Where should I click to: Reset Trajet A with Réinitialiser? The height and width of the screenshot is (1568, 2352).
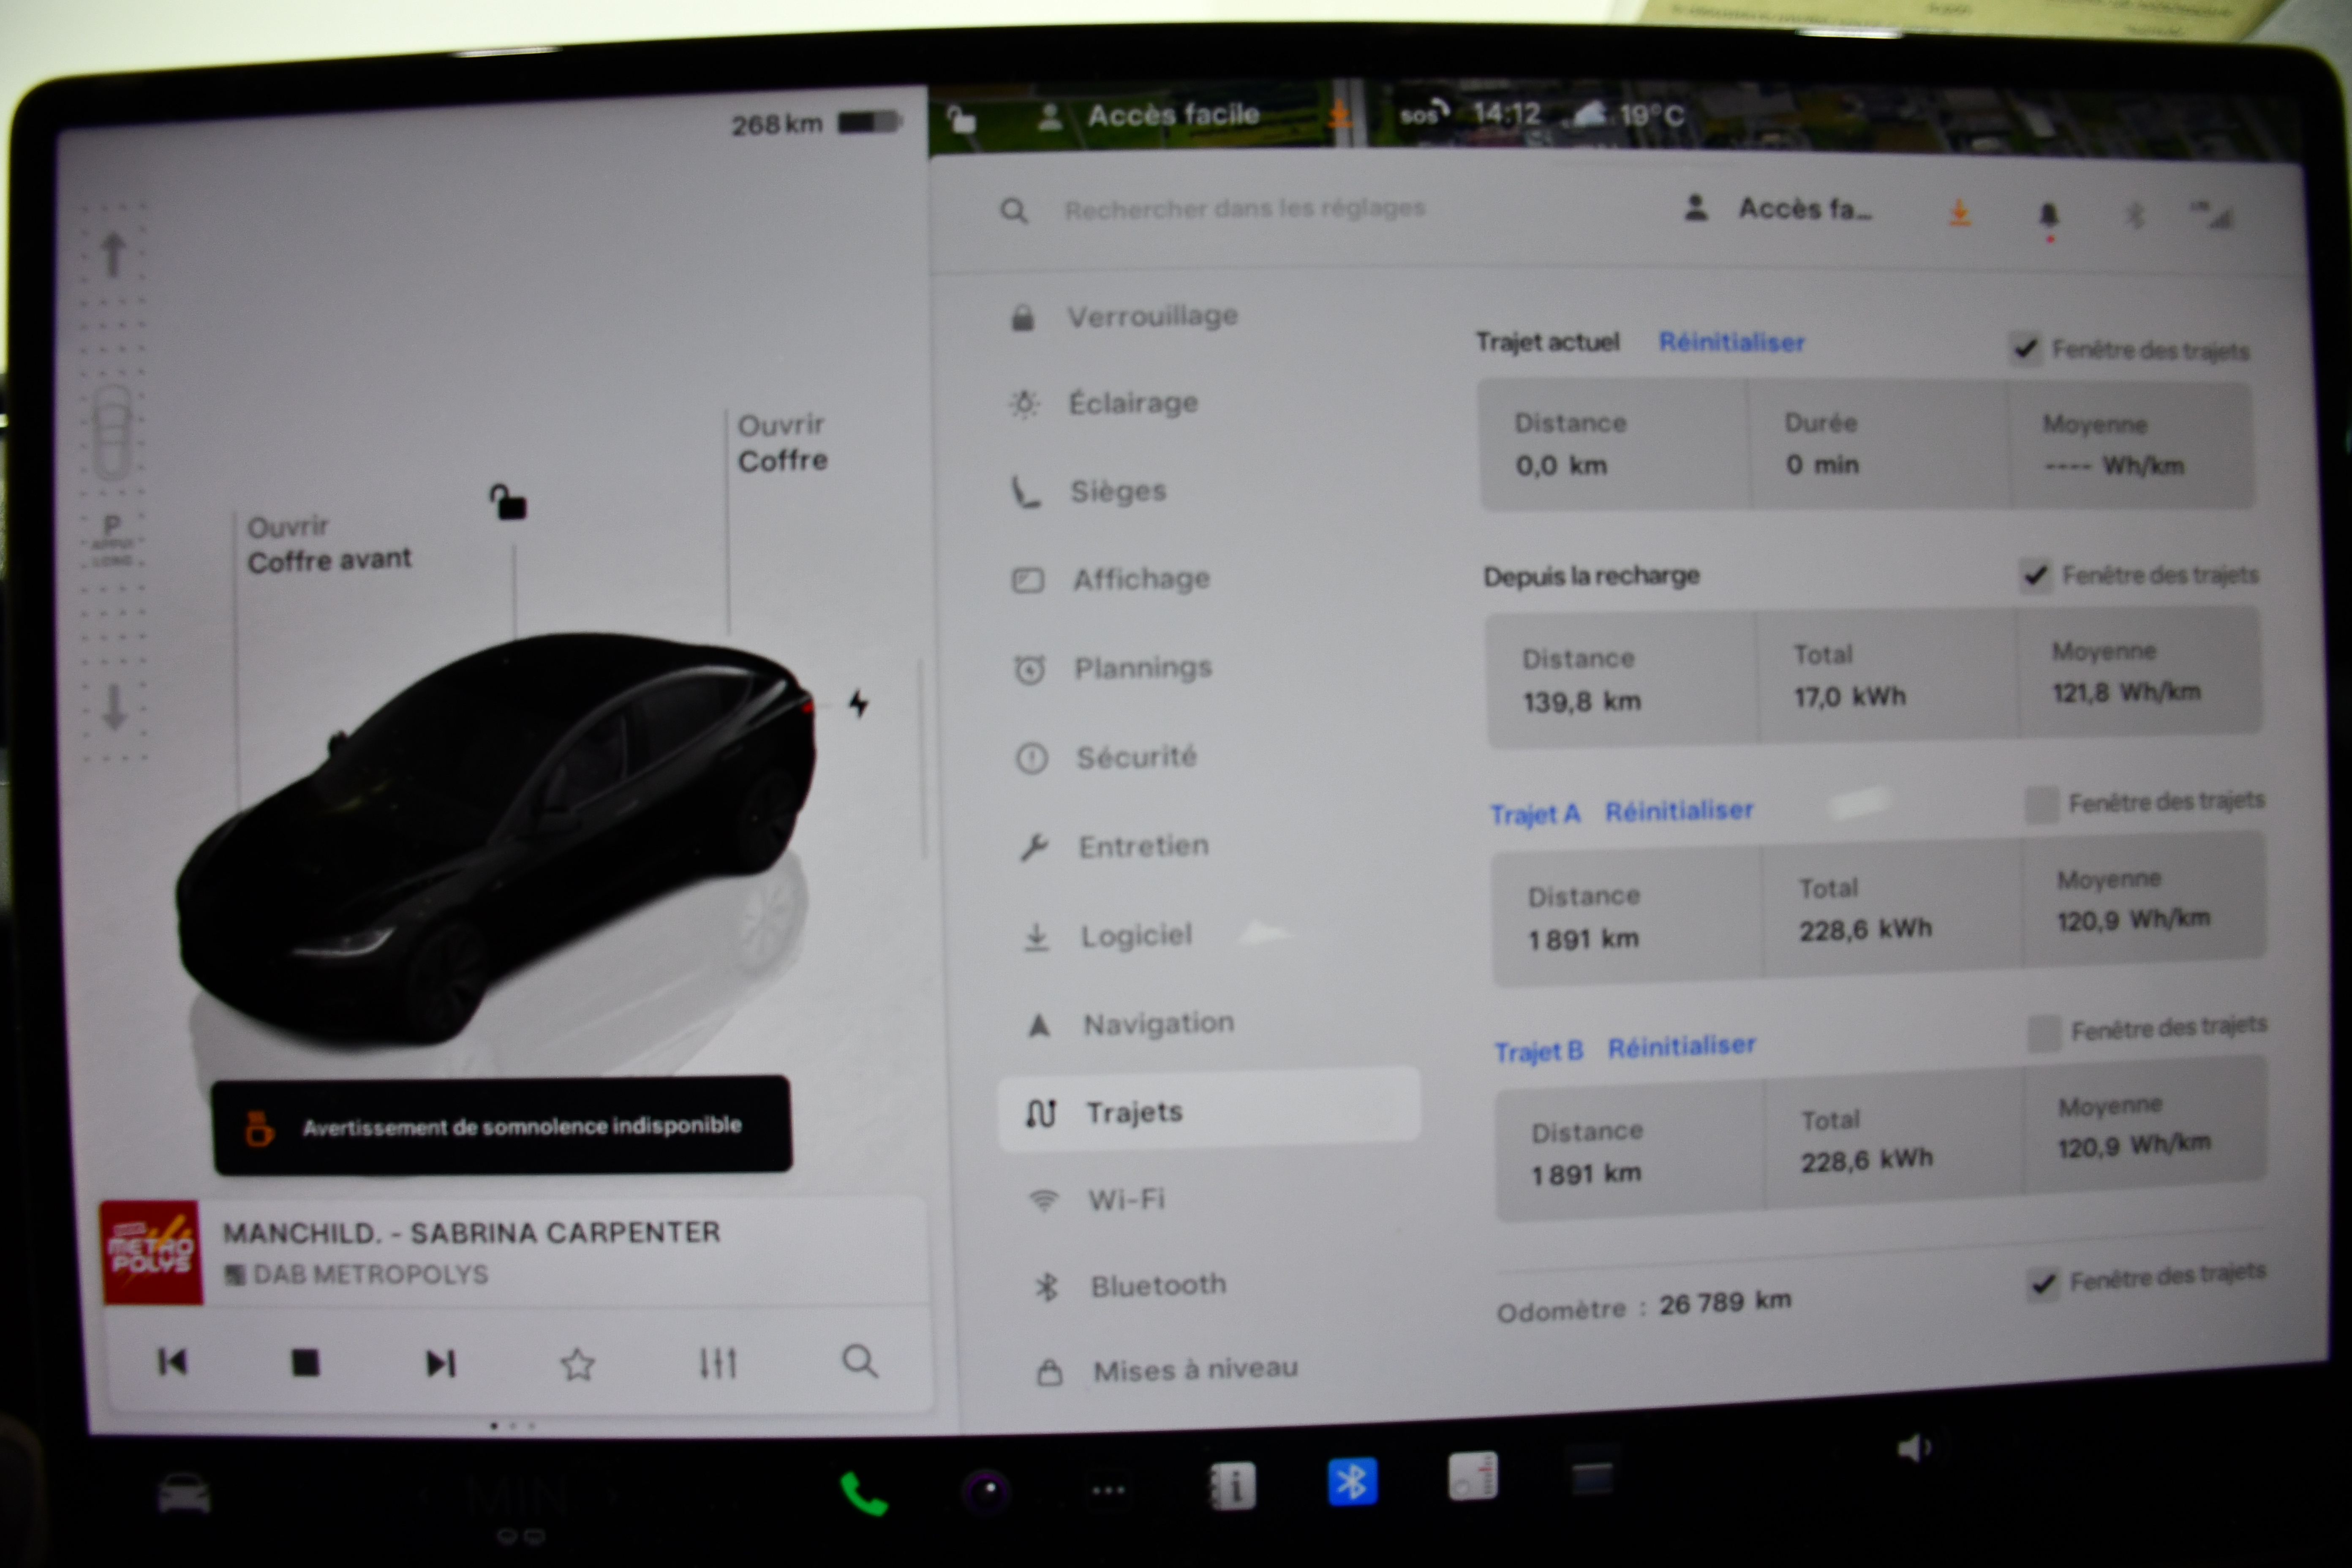coord(1679,810)
